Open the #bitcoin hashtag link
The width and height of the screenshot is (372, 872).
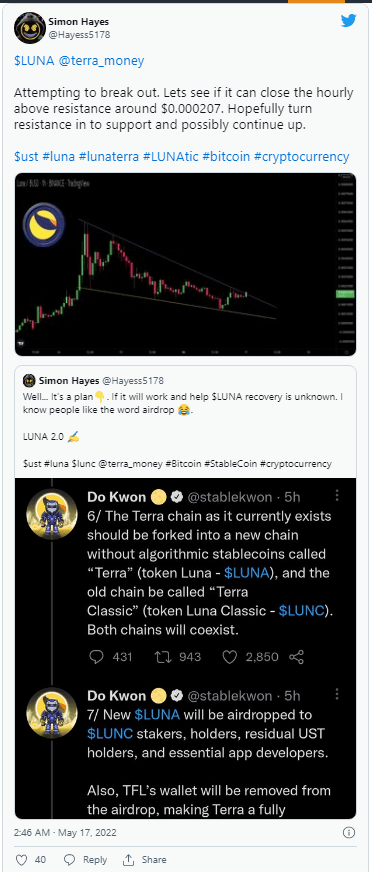[224, 156]
